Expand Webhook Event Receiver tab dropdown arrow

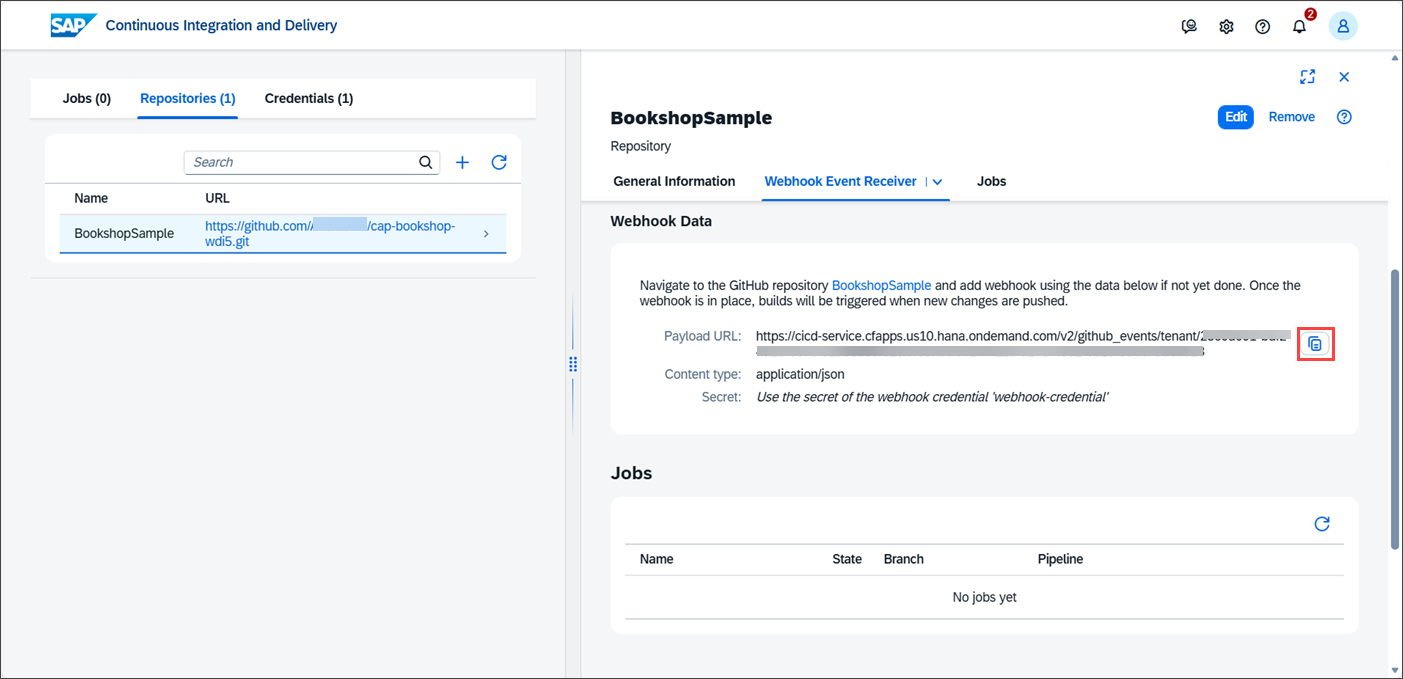click(937, 182)
